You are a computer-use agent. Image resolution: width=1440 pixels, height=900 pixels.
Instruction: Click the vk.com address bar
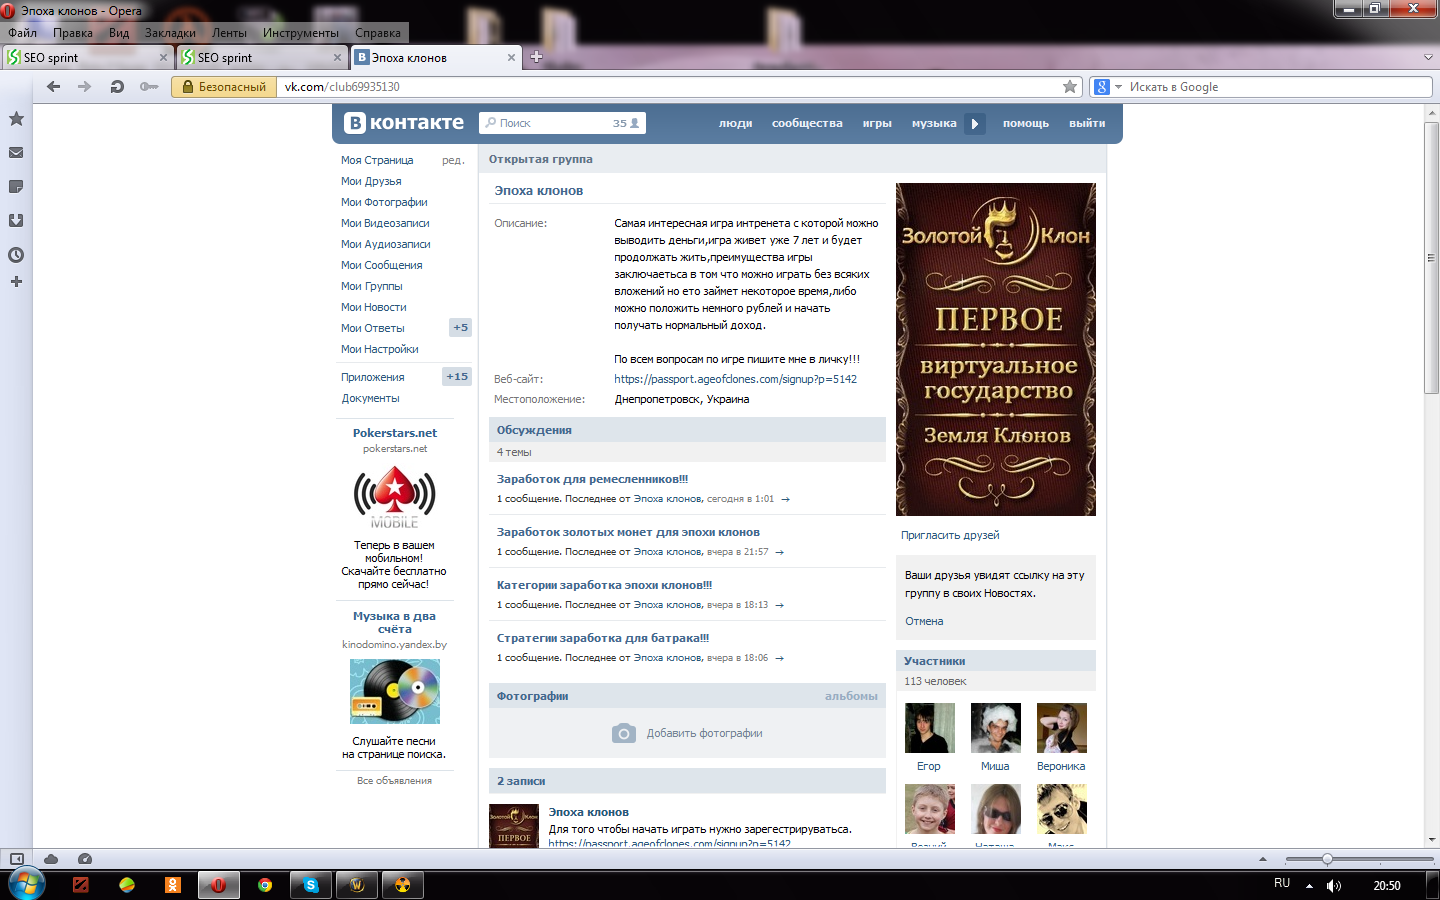pyautogui.click(x=670, y=87)
